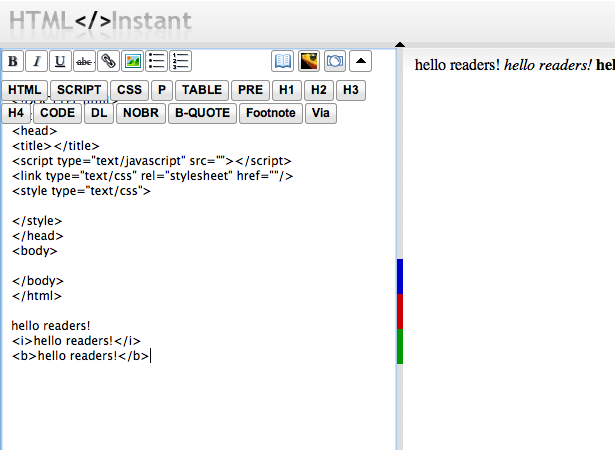Apply bold with the B icon

(x=13, y=61)
